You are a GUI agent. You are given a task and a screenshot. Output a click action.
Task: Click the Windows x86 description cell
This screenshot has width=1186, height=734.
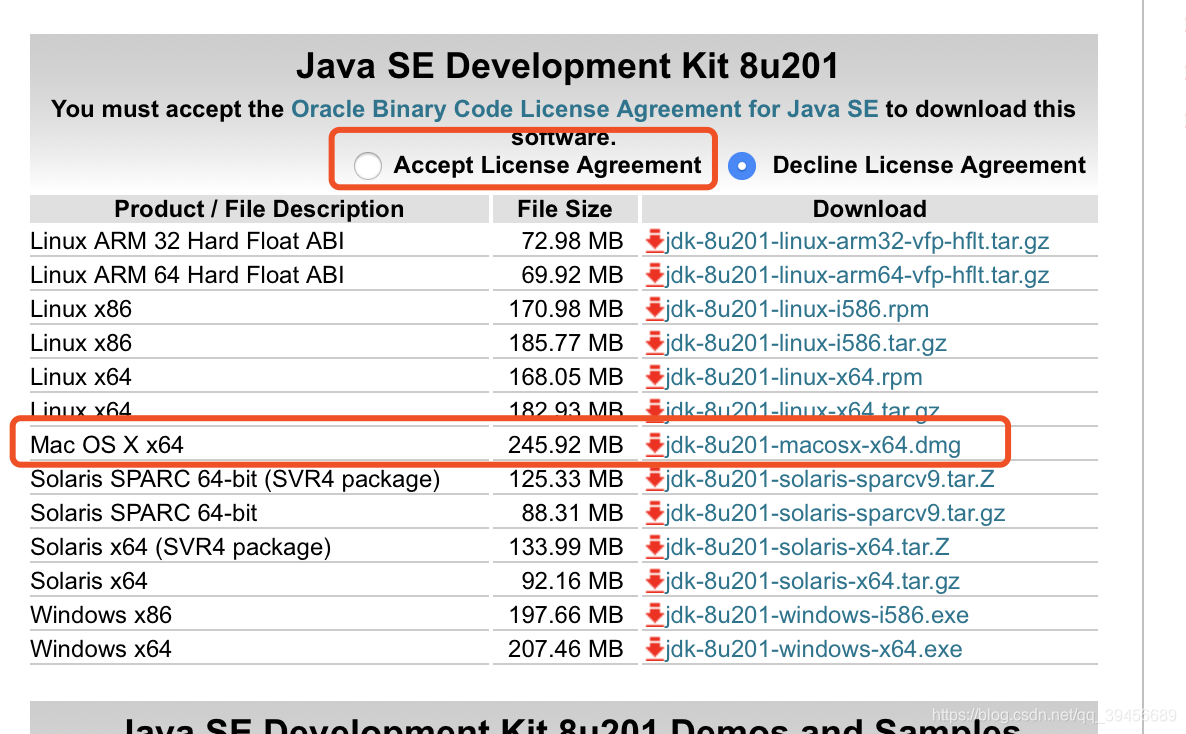(259, 615)
